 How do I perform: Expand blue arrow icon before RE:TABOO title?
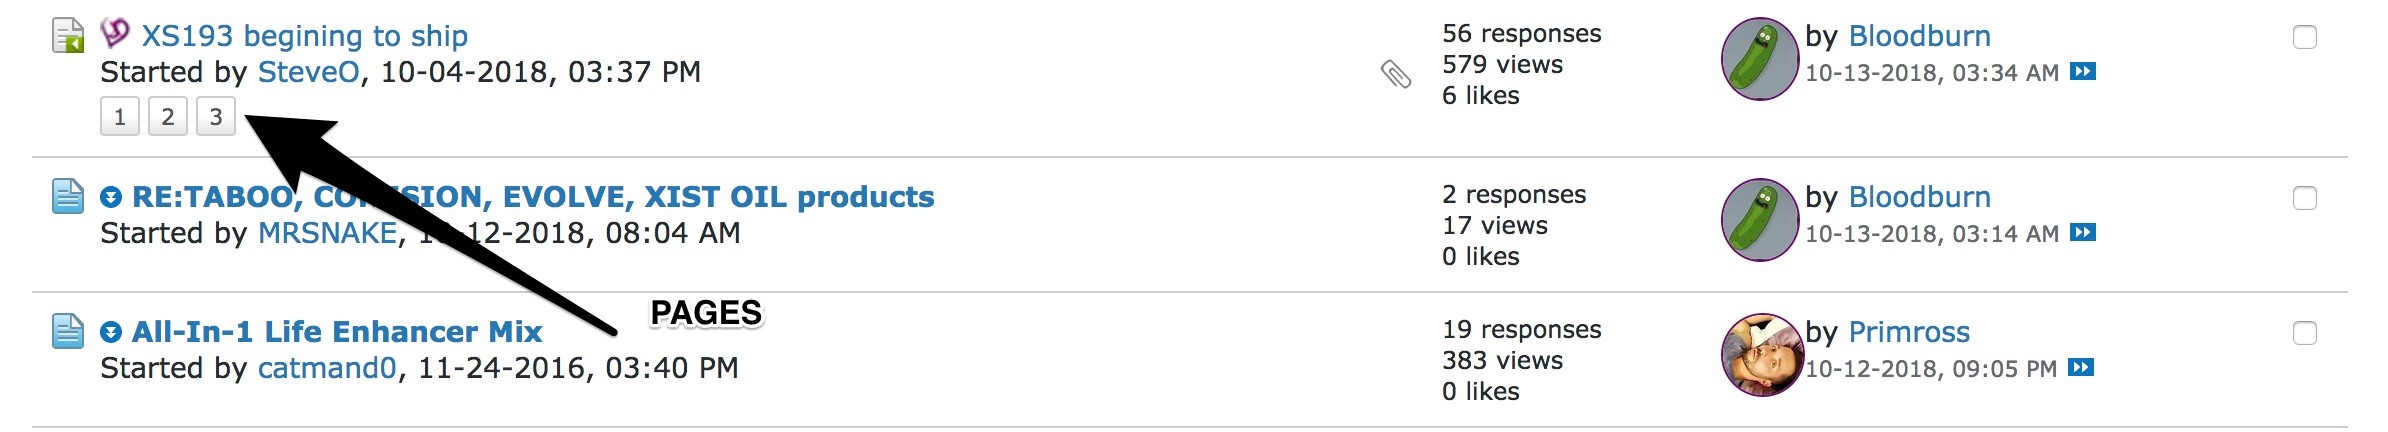click(111, 197)
